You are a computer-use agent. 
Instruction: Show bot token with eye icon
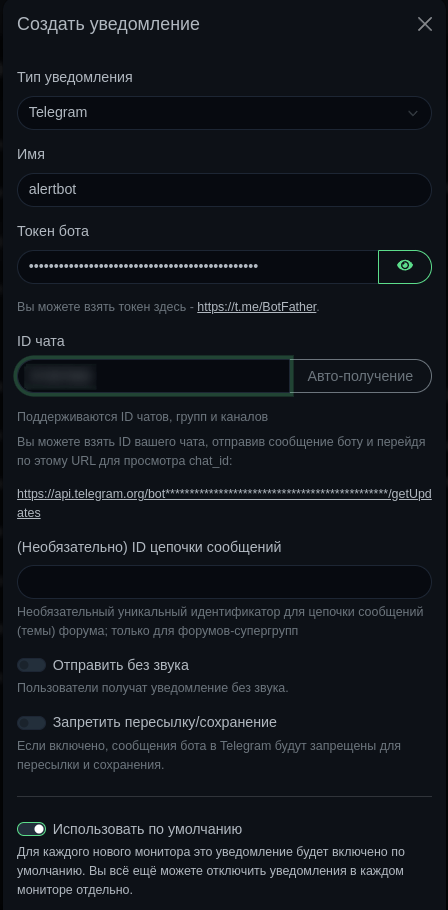point(405,267)
